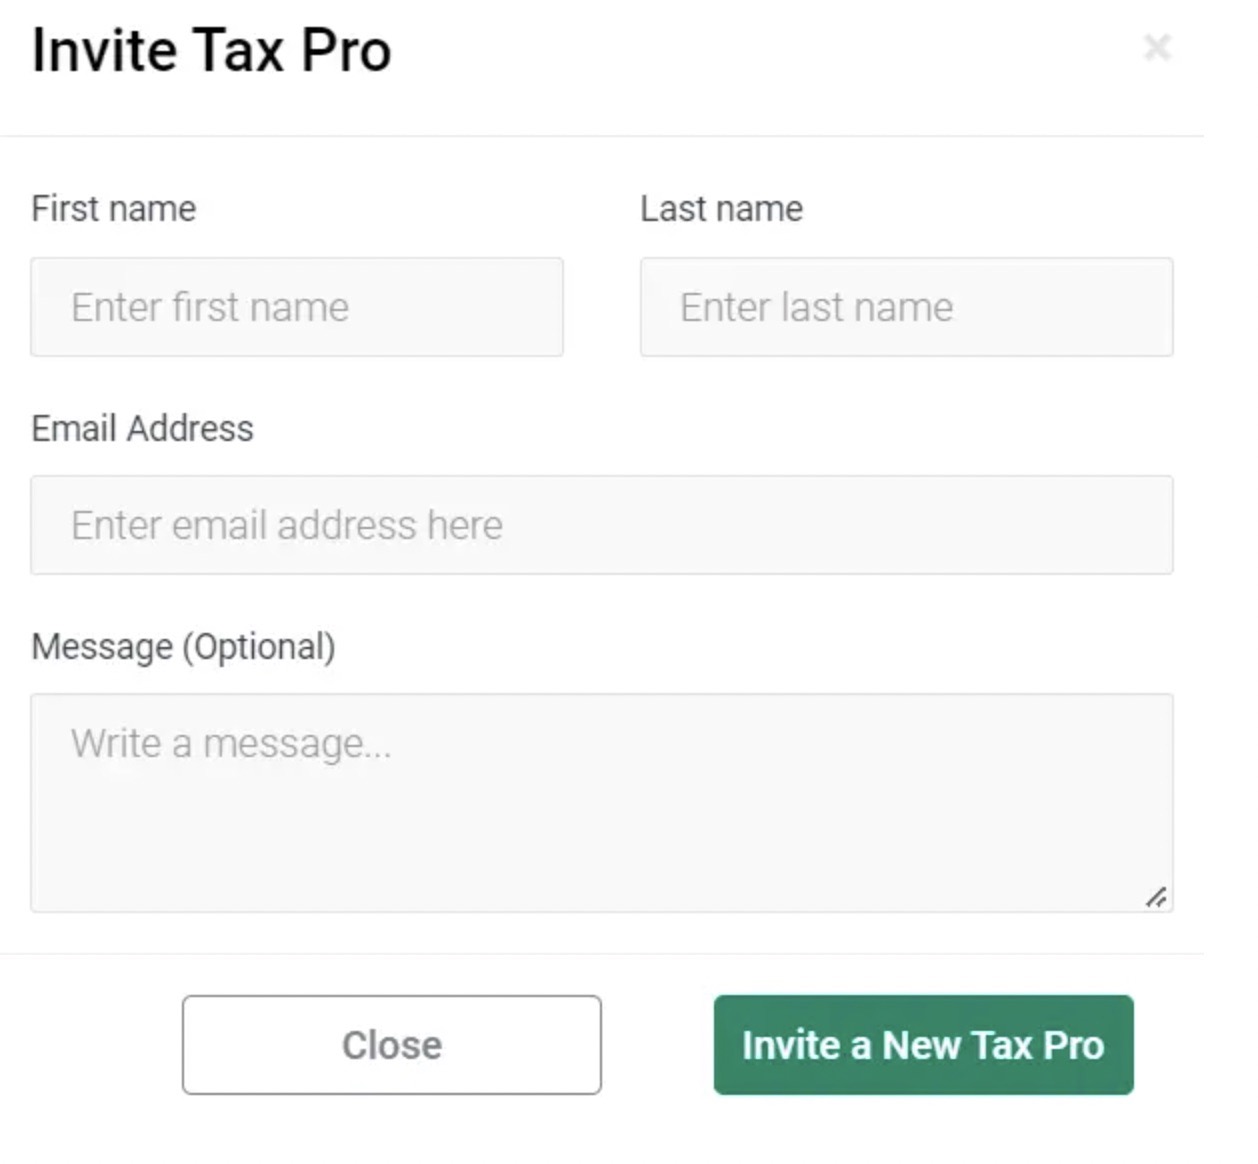Select the Enter email address here placeholder
Image resolution: width=1258 pixels, height=1164 pixels.
coord(286,524)
